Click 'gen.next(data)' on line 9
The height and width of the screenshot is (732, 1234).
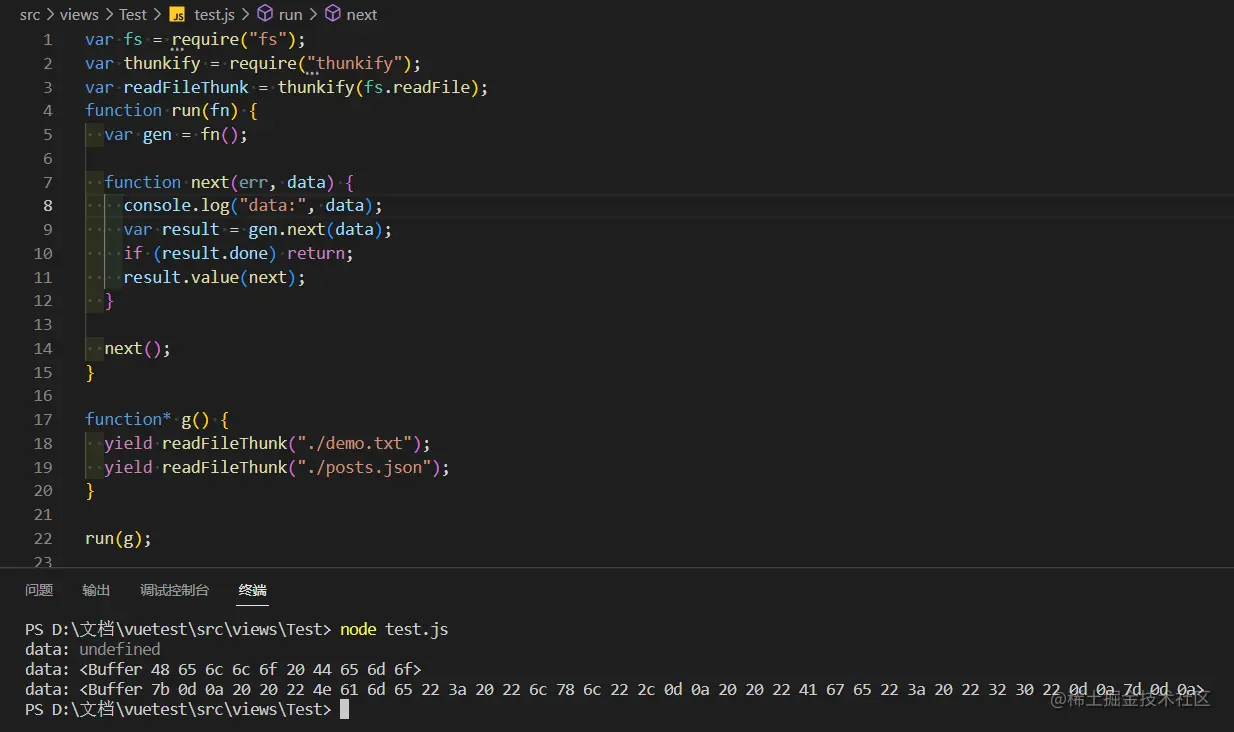pos(316,230)
